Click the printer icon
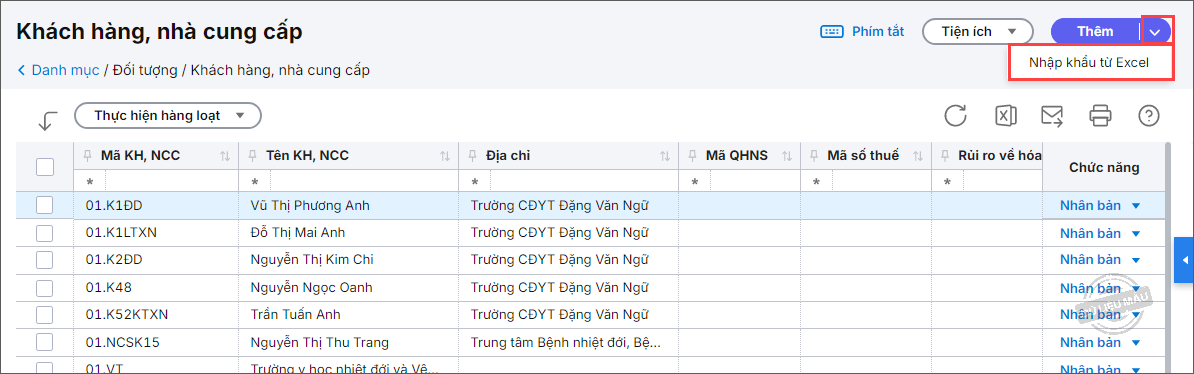This screenshot has width=1194, height=374. click(x=1100, y=116)
